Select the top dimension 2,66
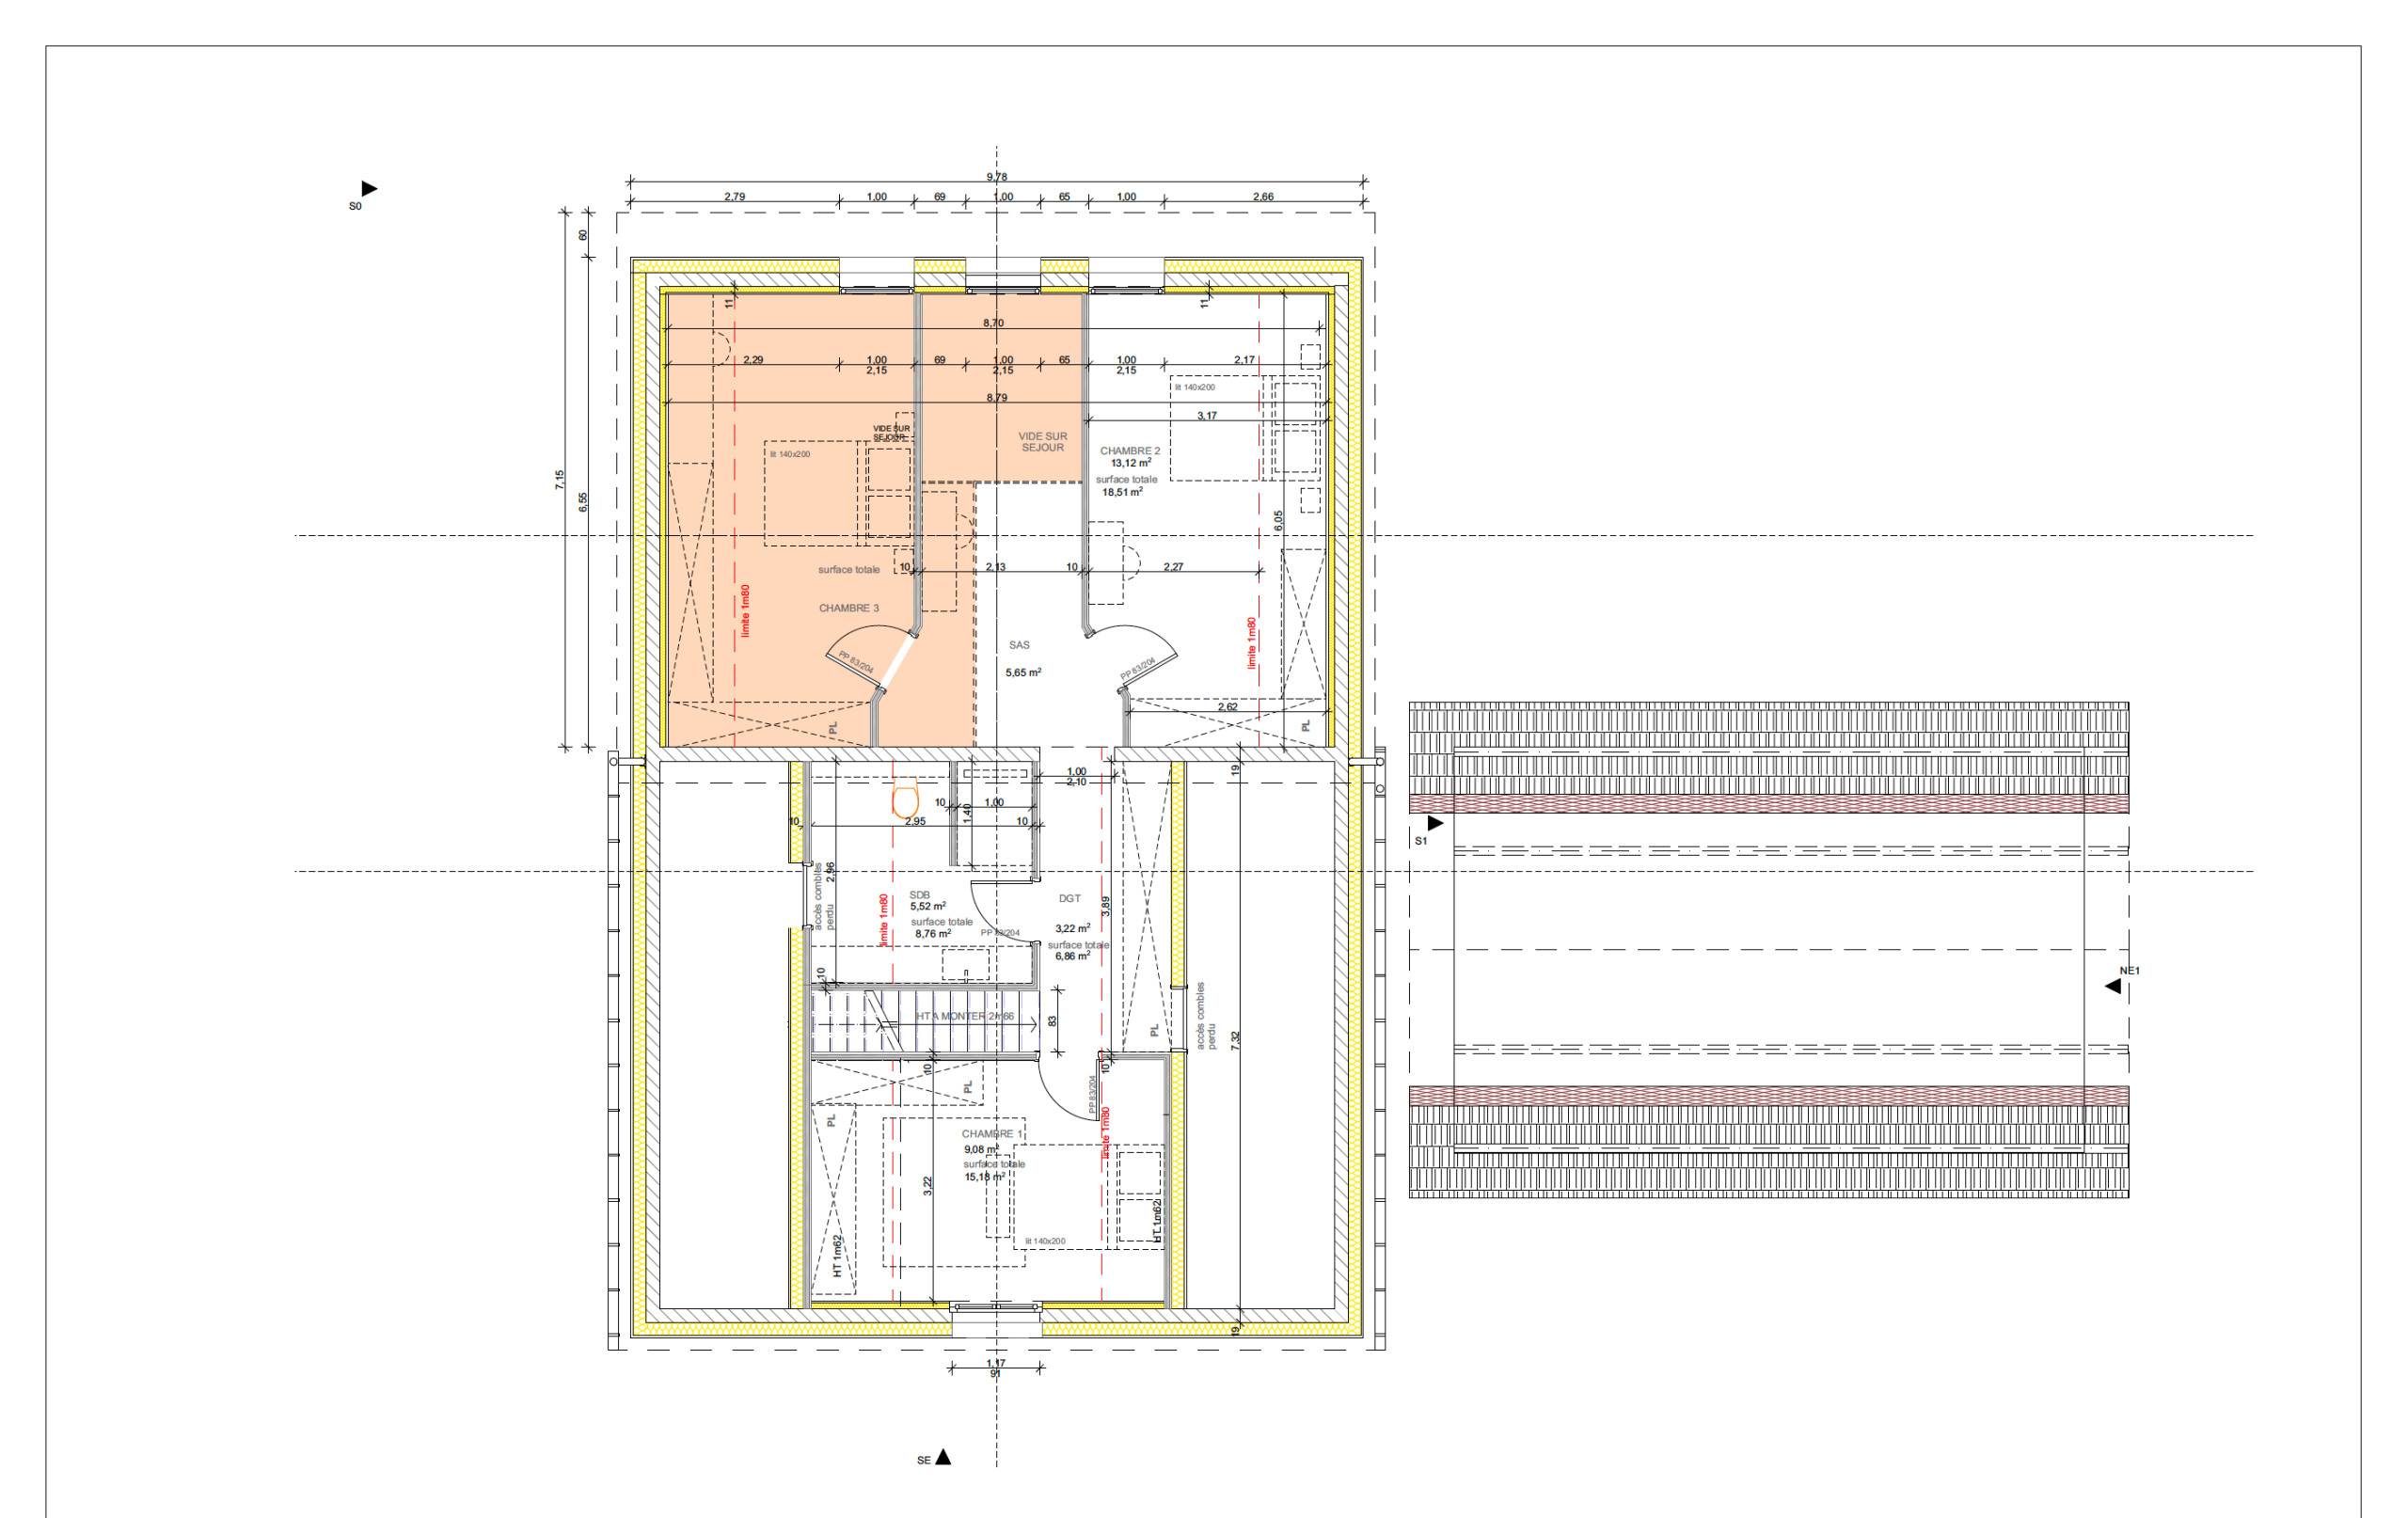Image resolution: width=2408 pixels, height=1518 pixels. (1263, 196)
